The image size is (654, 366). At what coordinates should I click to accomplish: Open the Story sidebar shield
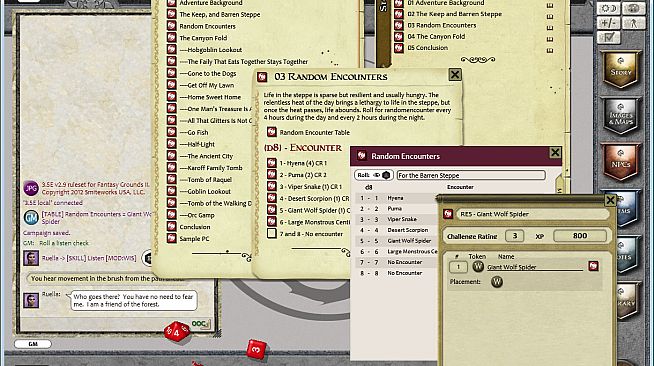pos(621,70)
